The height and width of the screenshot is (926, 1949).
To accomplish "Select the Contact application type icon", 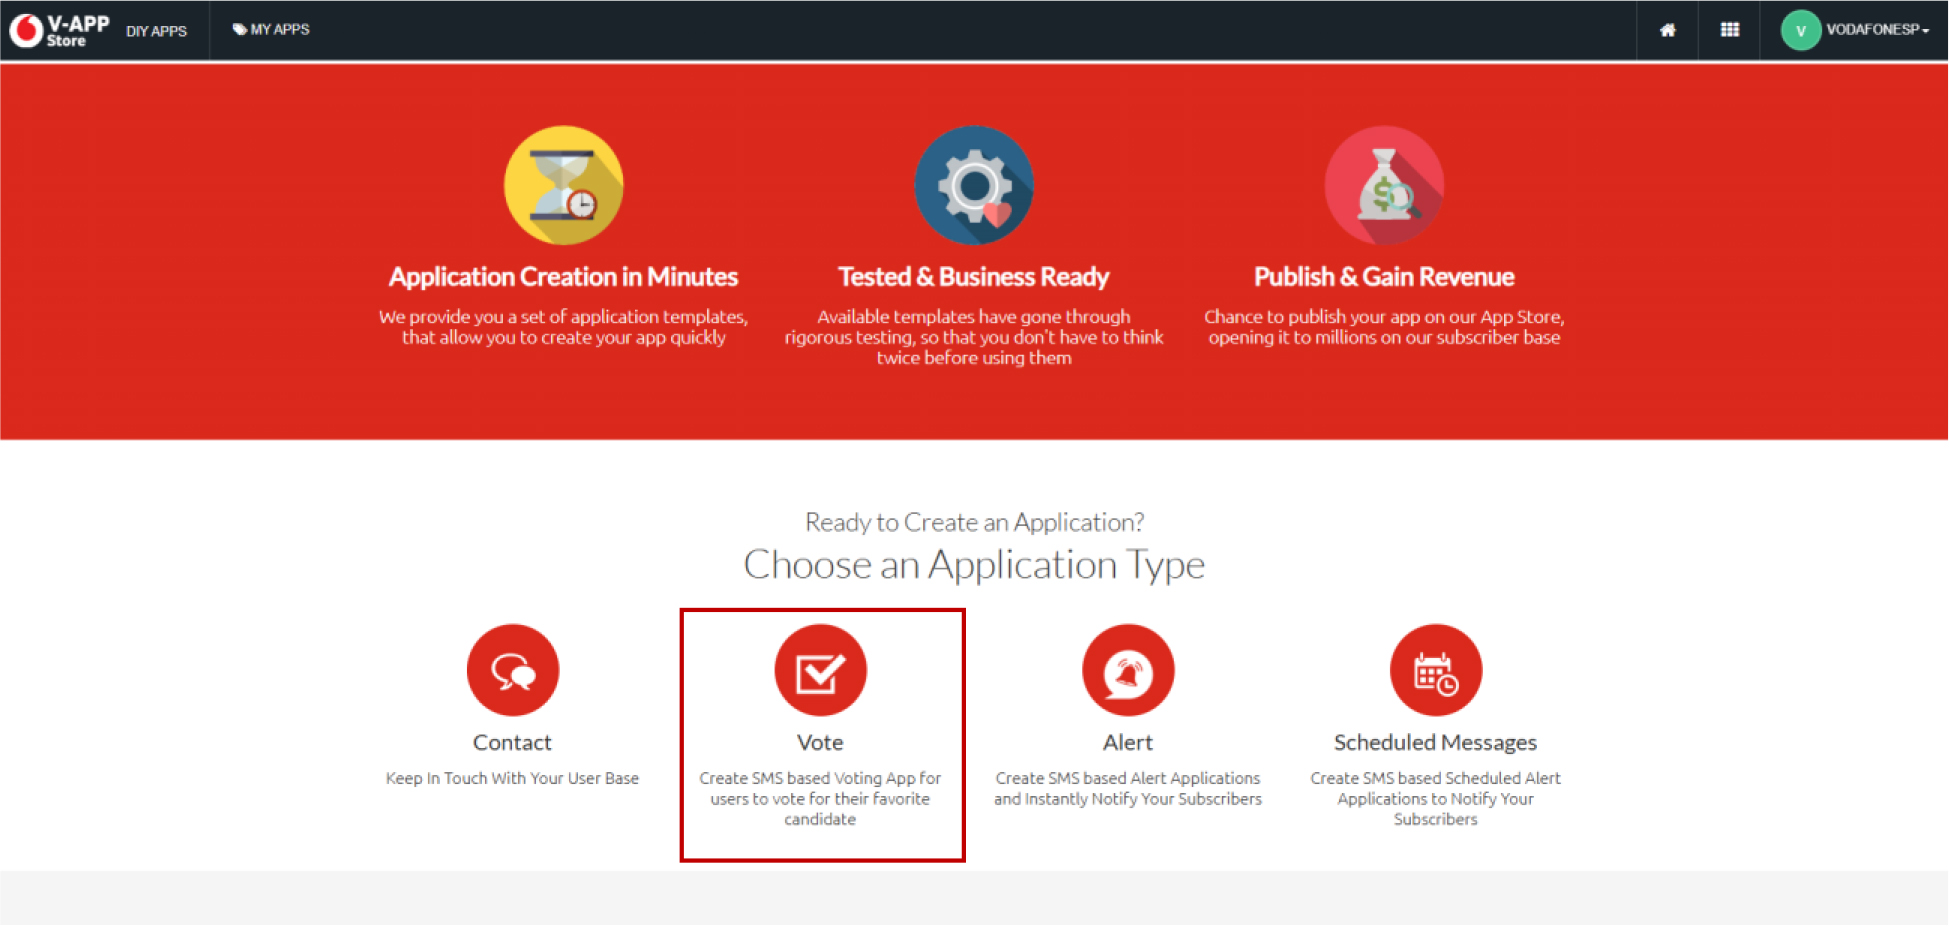I will 512,670.
